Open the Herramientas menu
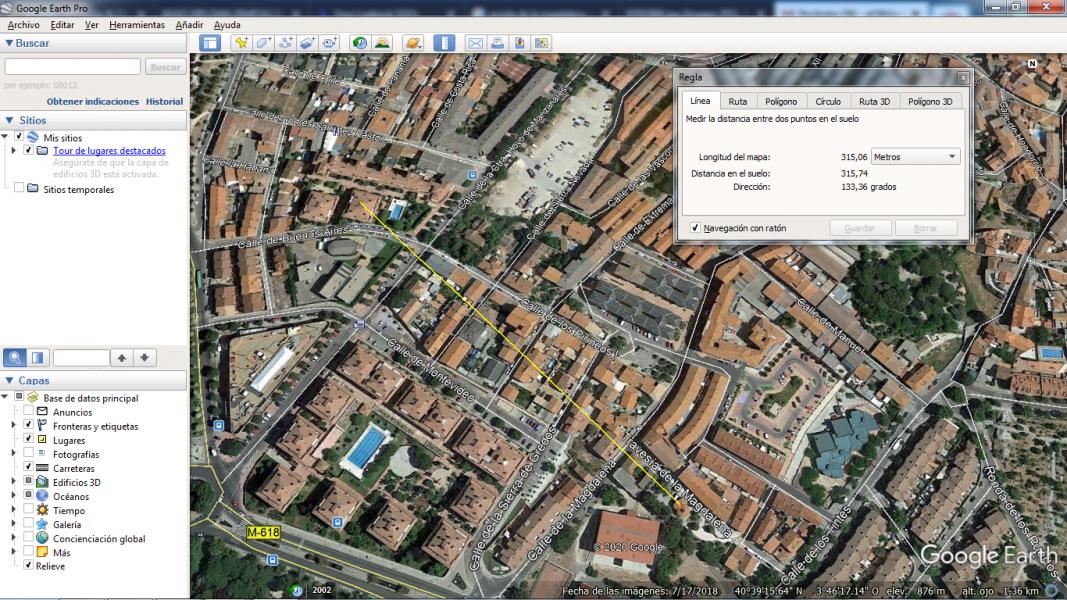 tap(136, 25)
